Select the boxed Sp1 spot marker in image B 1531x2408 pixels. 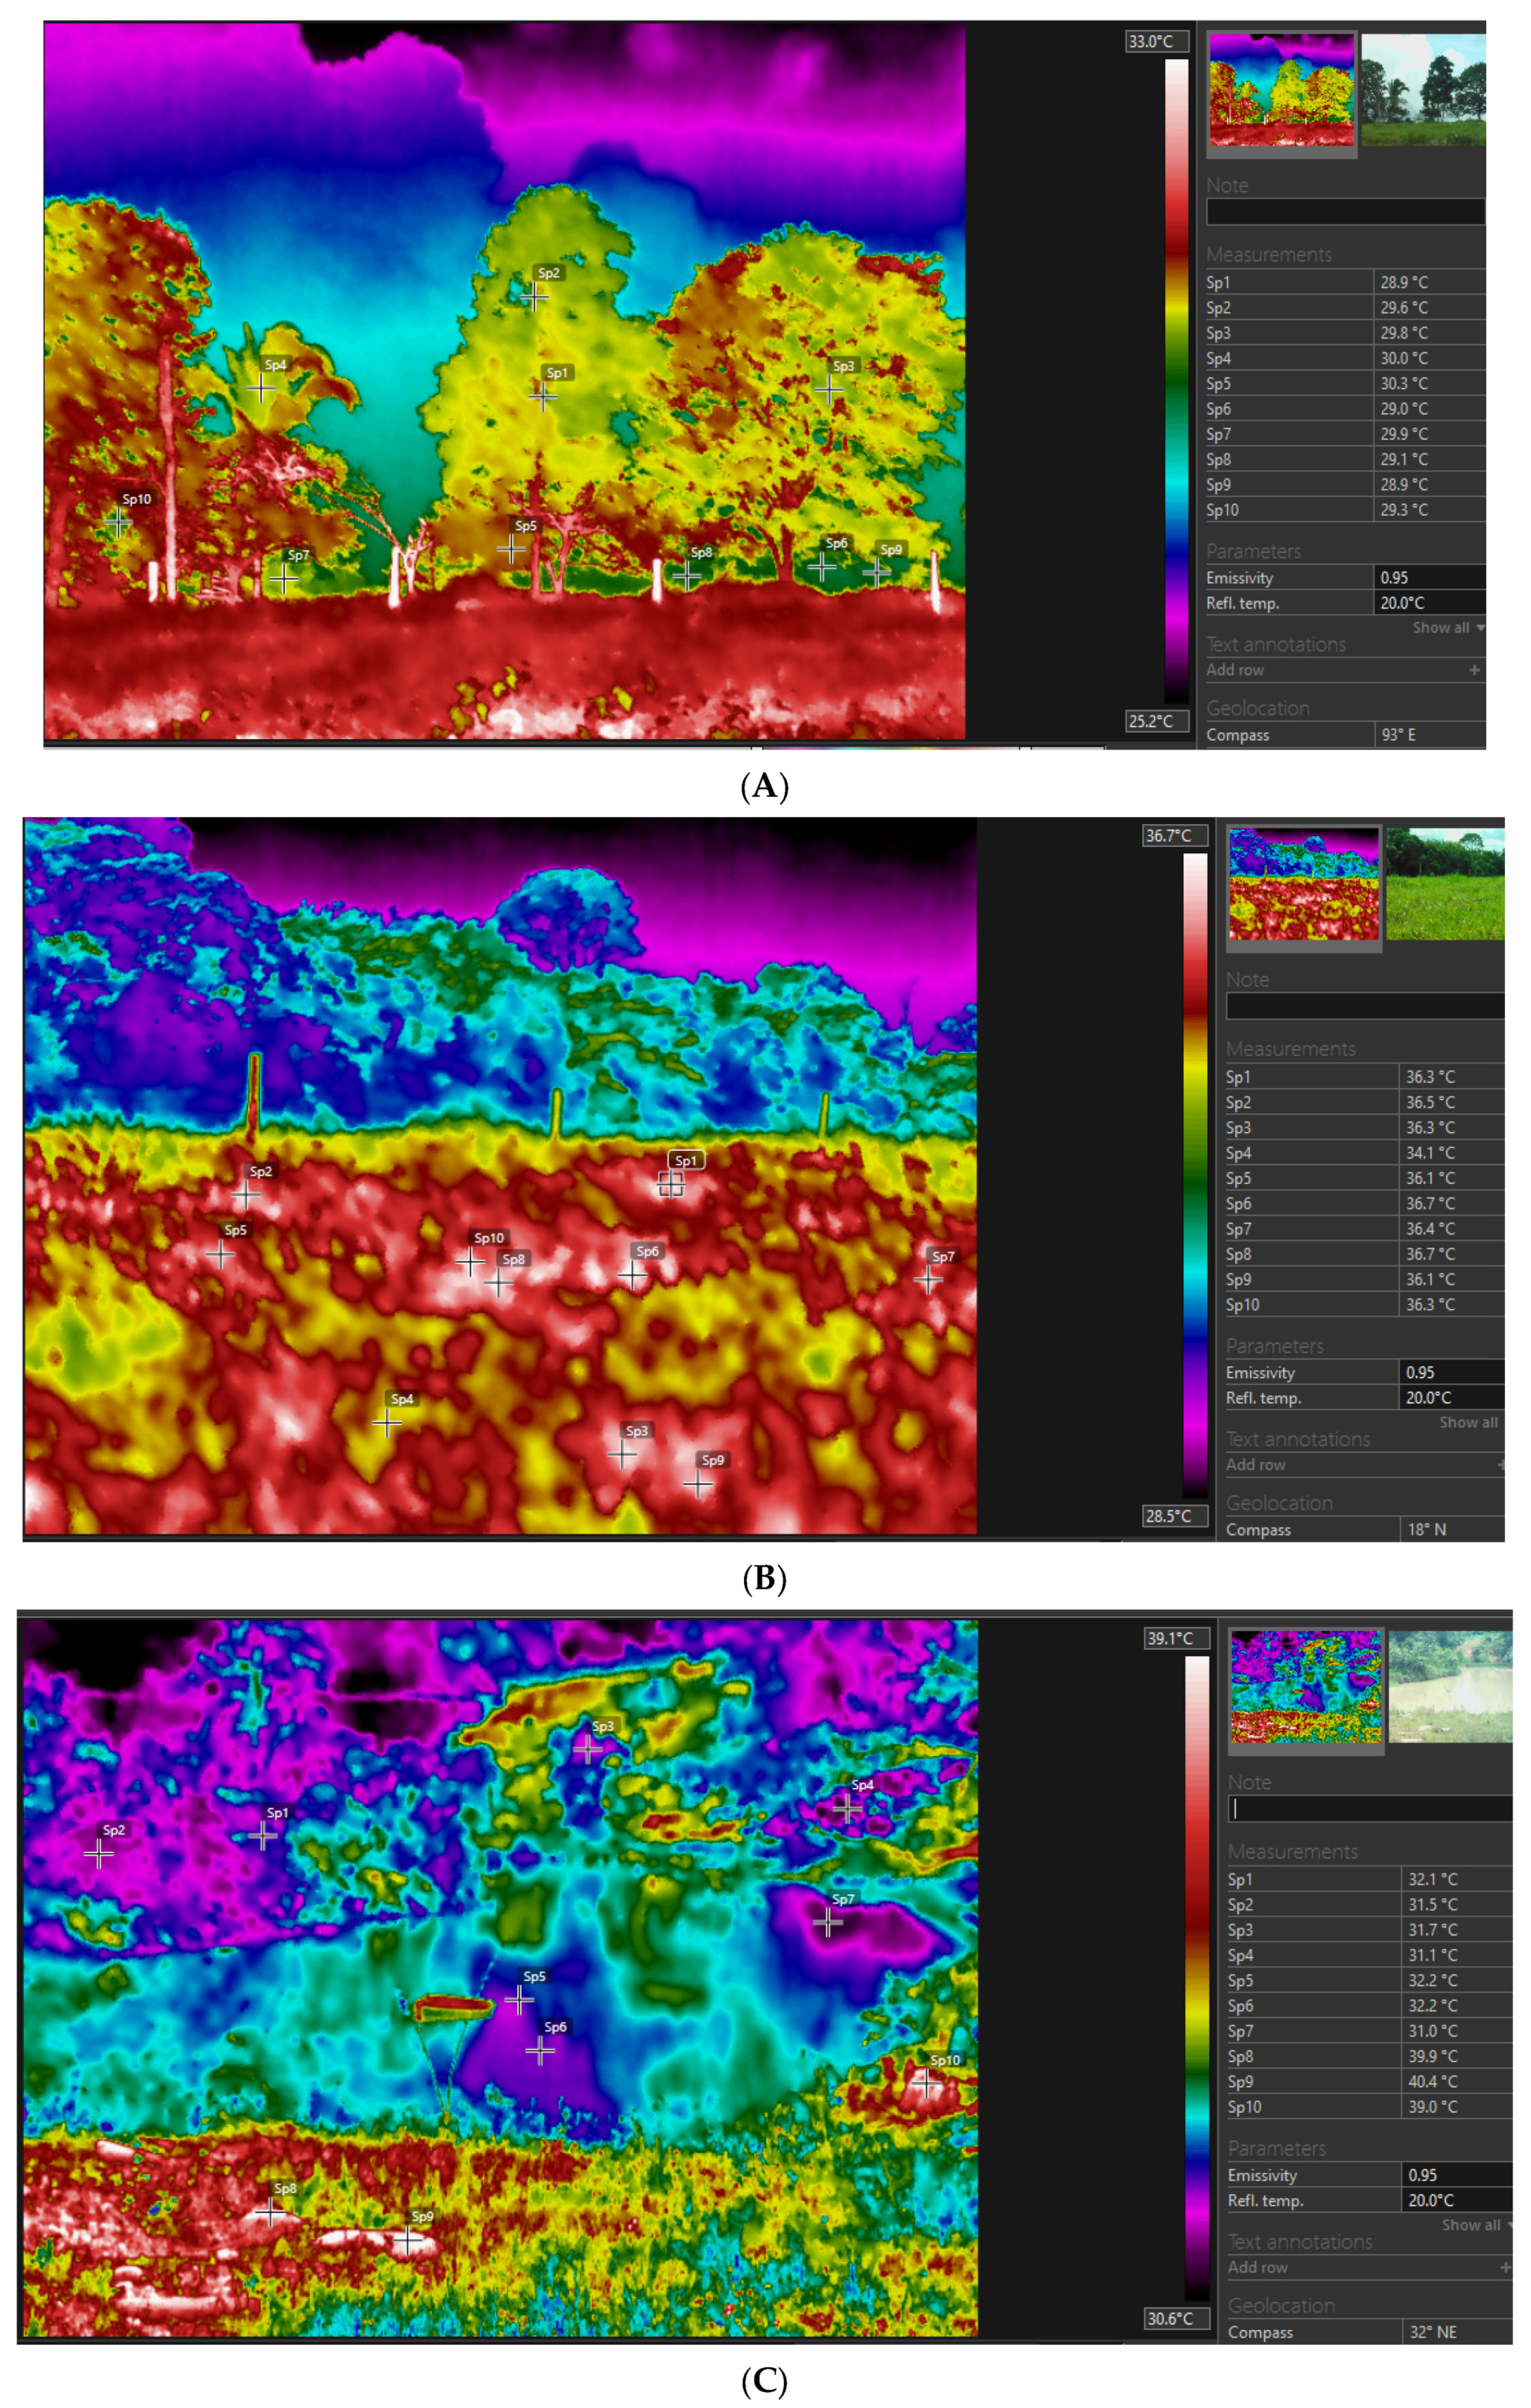click(x=671, y=1183)
